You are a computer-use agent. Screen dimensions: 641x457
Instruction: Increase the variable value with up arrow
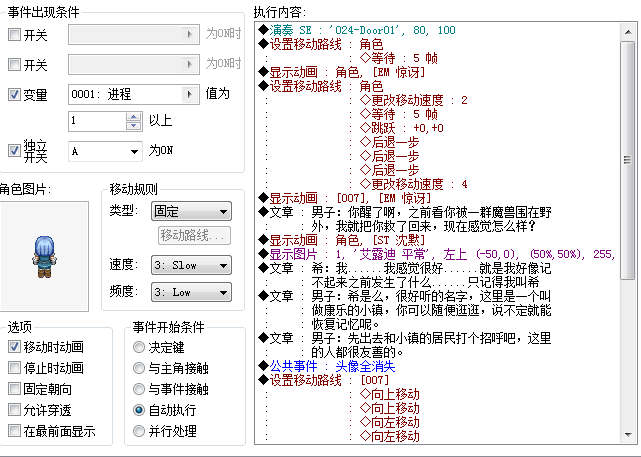pos(134,117)
